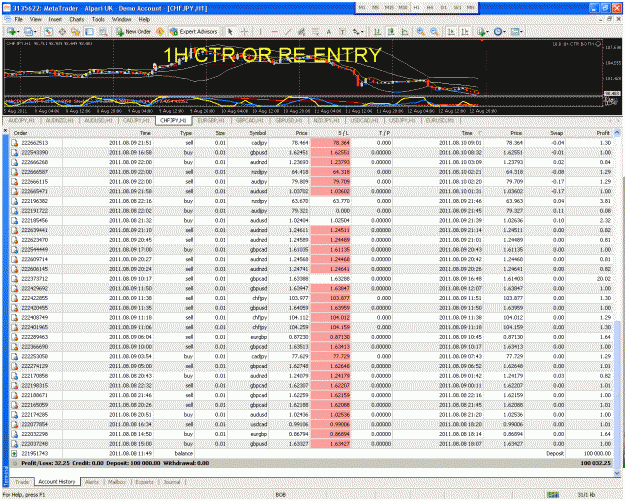Viewport: 625px width, 501px height.
Task: Sort history by Order column header
Action: click(x=20, y=133)
